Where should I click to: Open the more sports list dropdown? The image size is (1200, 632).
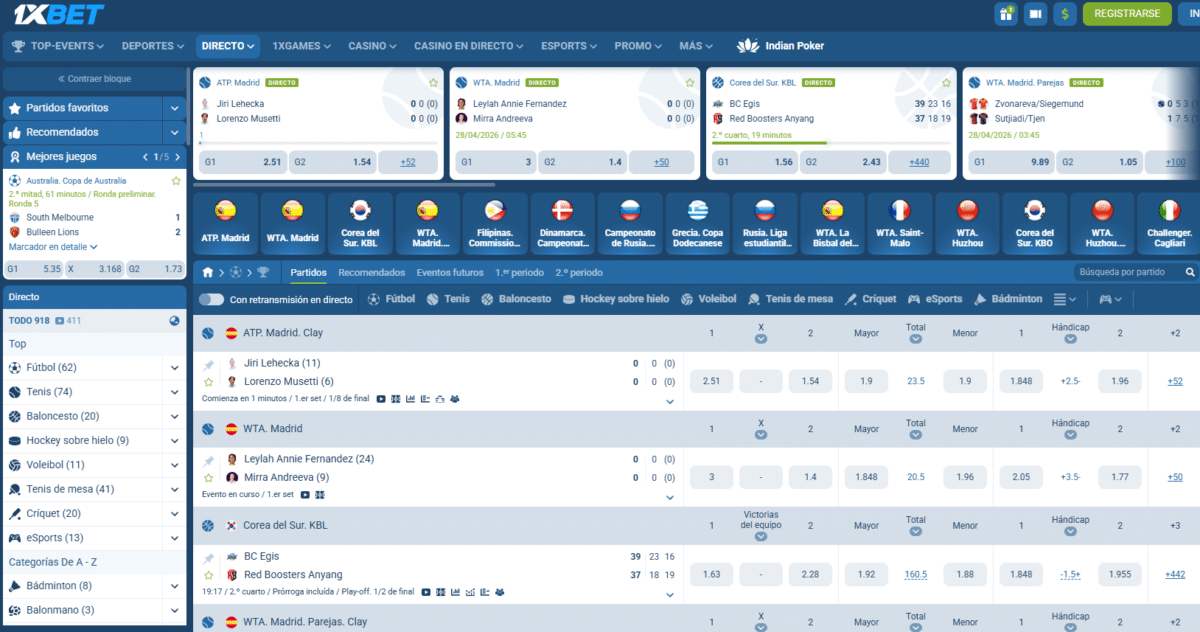click(x=1066, y=299)
